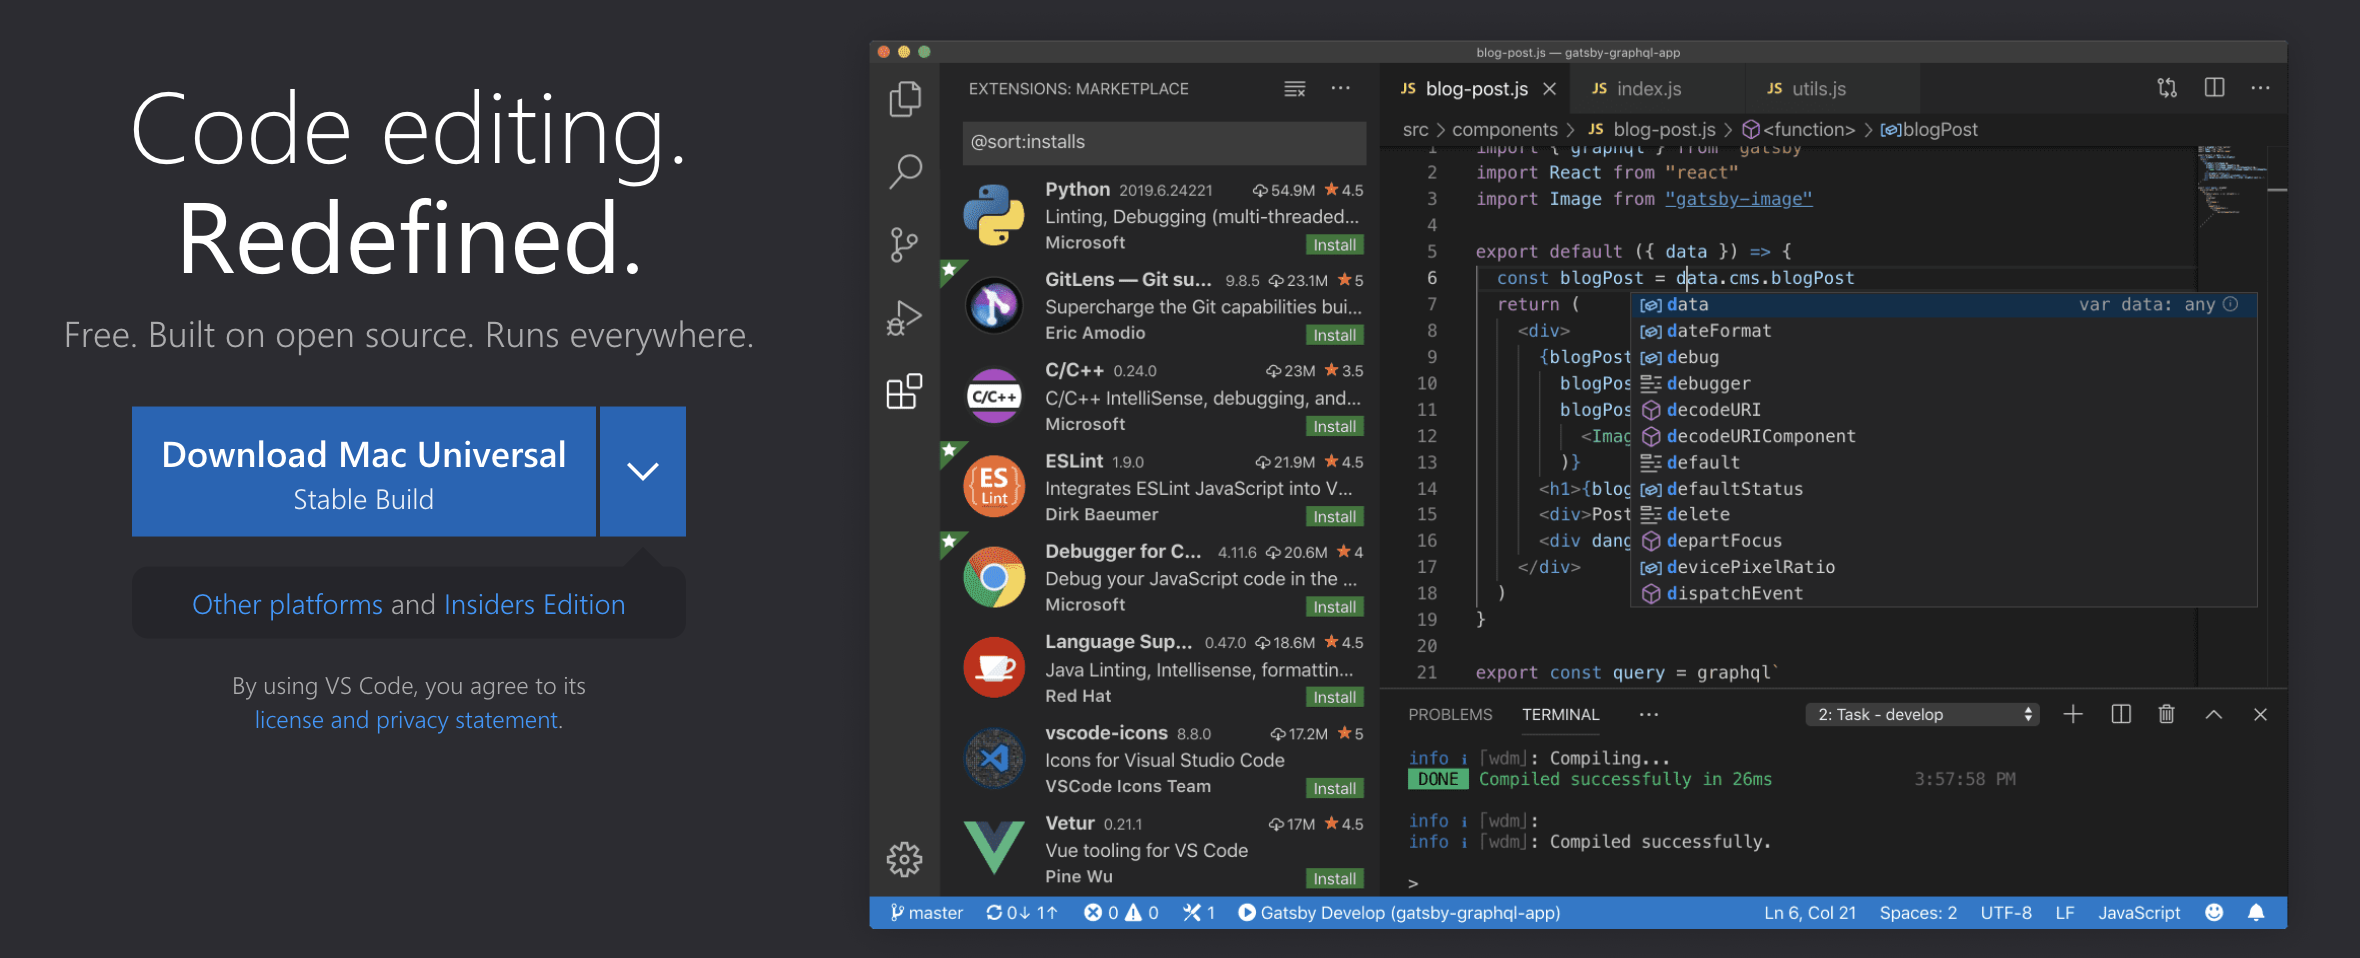Screen dimensions: 2360x958
Task: Click Download Mac Universal button
Action: 364,471
